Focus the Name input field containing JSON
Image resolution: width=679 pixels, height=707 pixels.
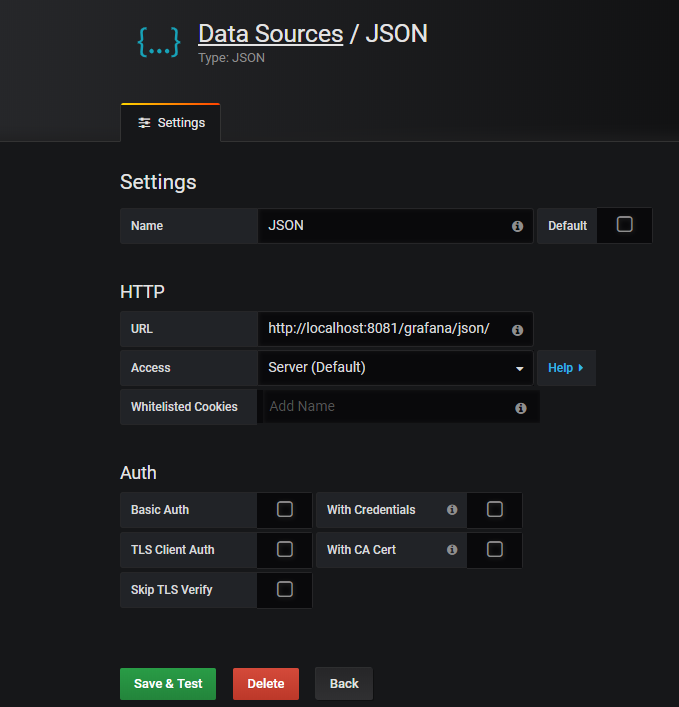tap(395, 225)
